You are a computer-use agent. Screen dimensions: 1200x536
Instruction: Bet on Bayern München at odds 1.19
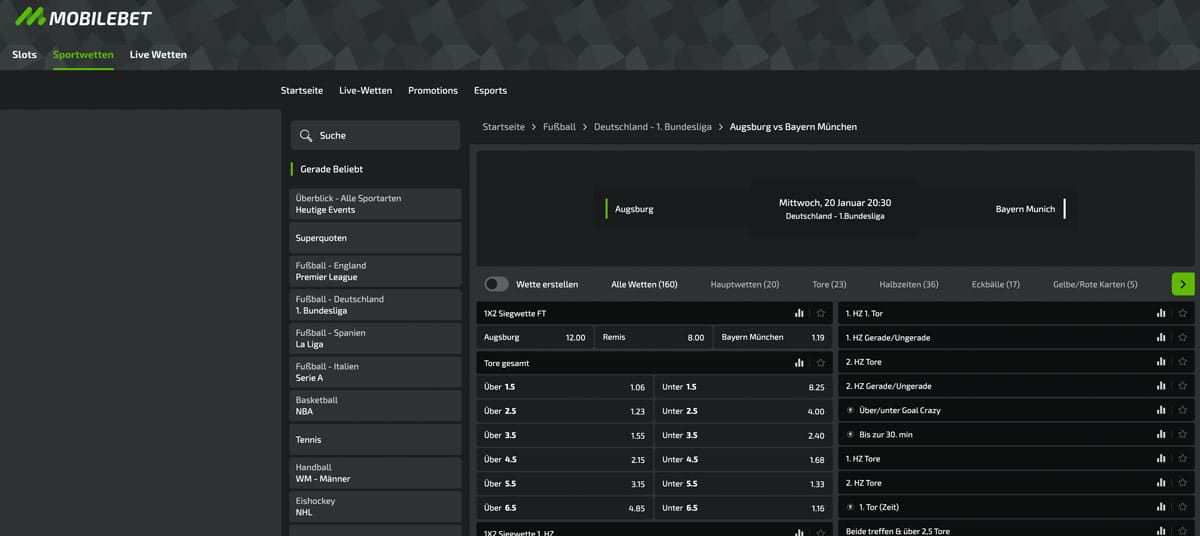pyautogui.click(x=773, y=337)
